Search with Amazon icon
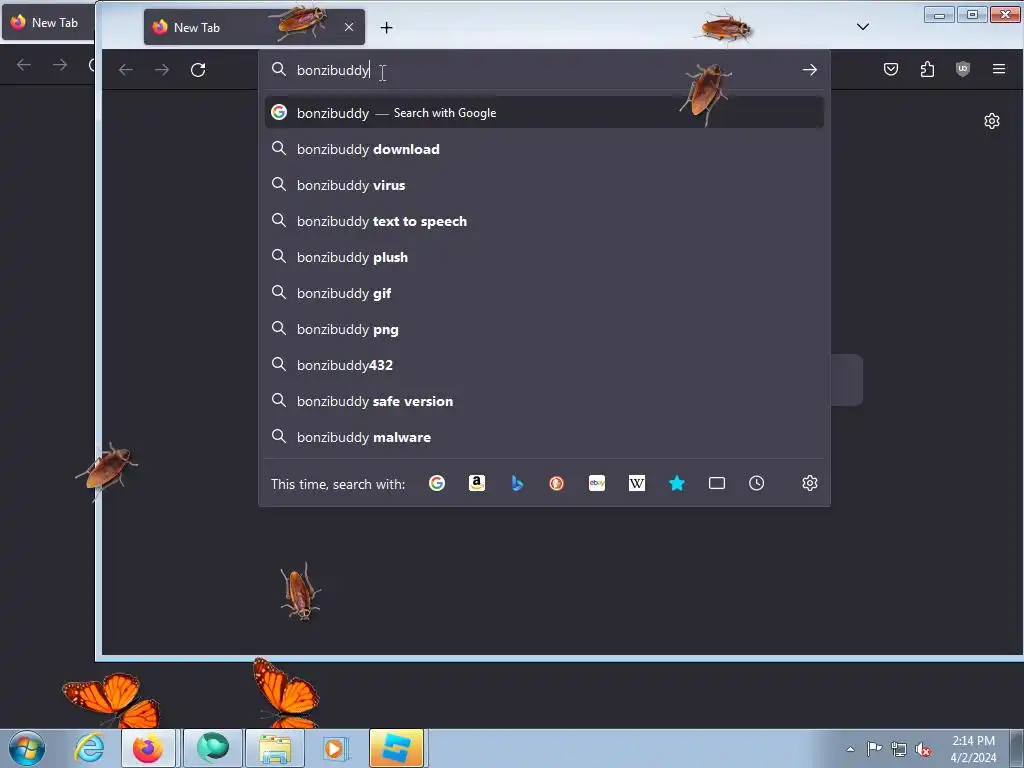Image resolution: width=1024 pixels, height=768 pixels. [x=477, y=483]
